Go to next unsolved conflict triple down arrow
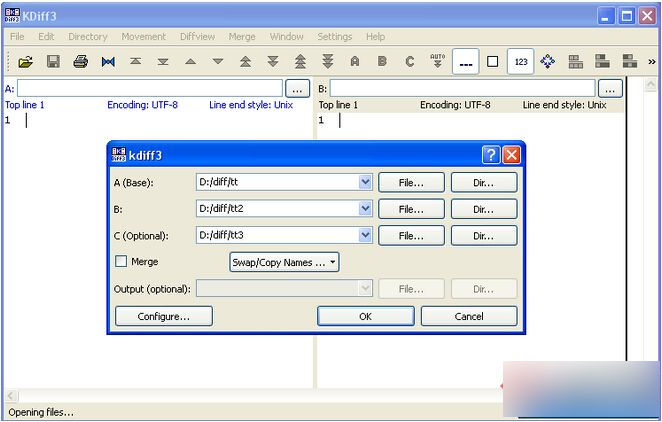 328,62
